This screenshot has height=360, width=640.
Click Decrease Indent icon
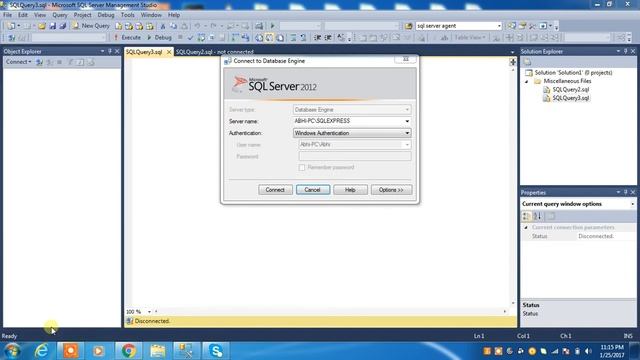(318, 38)
